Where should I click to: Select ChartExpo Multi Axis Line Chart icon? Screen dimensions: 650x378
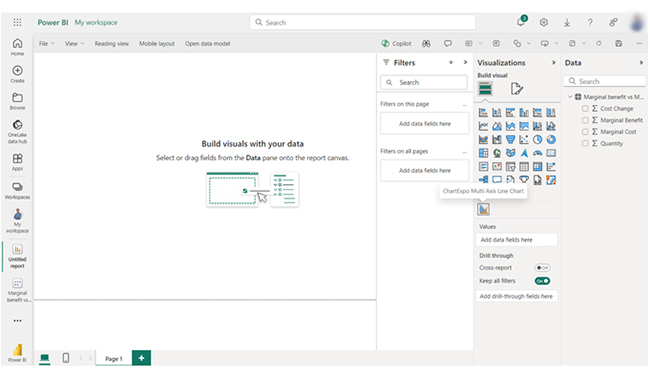point(483,209)
